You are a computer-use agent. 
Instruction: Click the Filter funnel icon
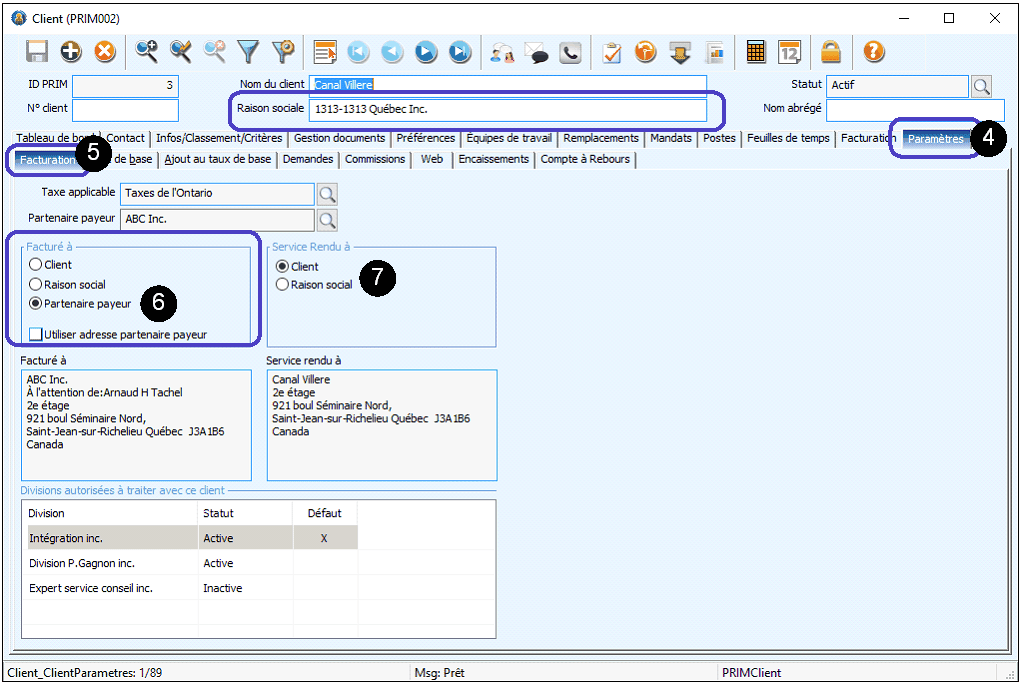click(248, 51)
